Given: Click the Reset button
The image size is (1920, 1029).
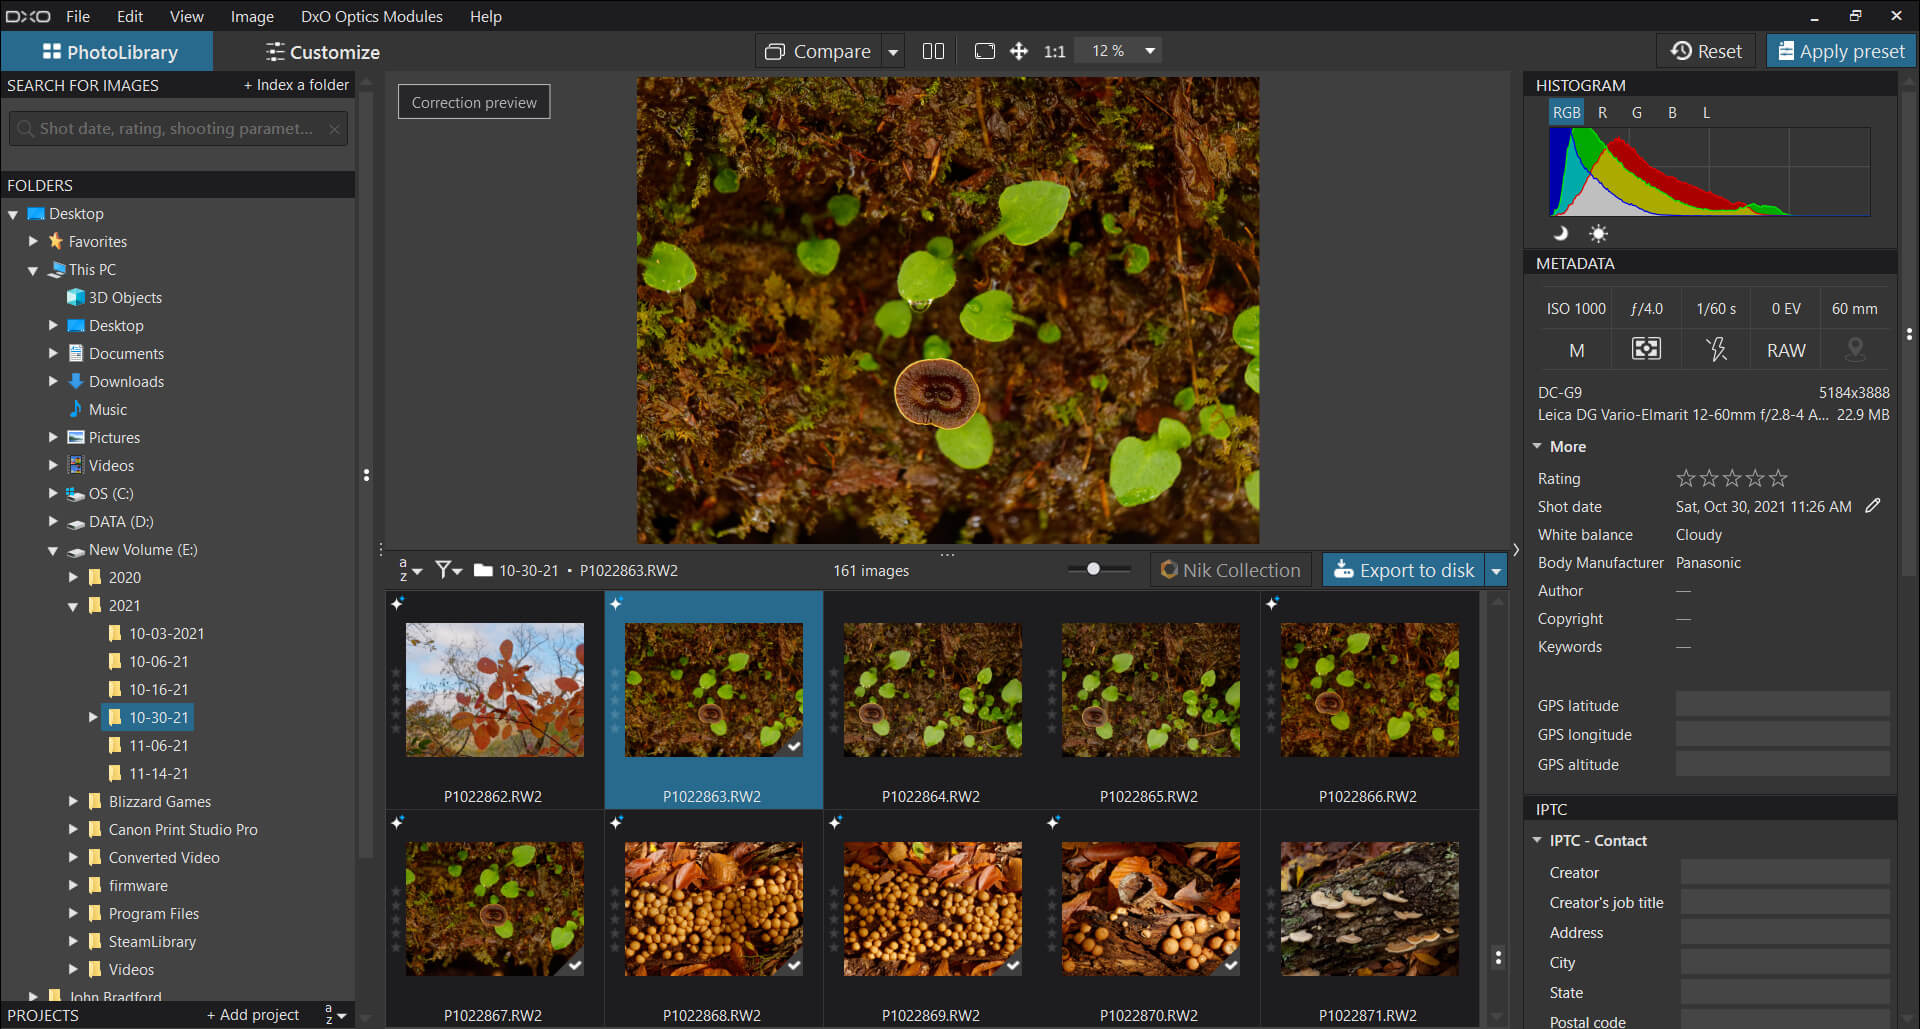Looking at the screenshot, I should click(1706, 51).
